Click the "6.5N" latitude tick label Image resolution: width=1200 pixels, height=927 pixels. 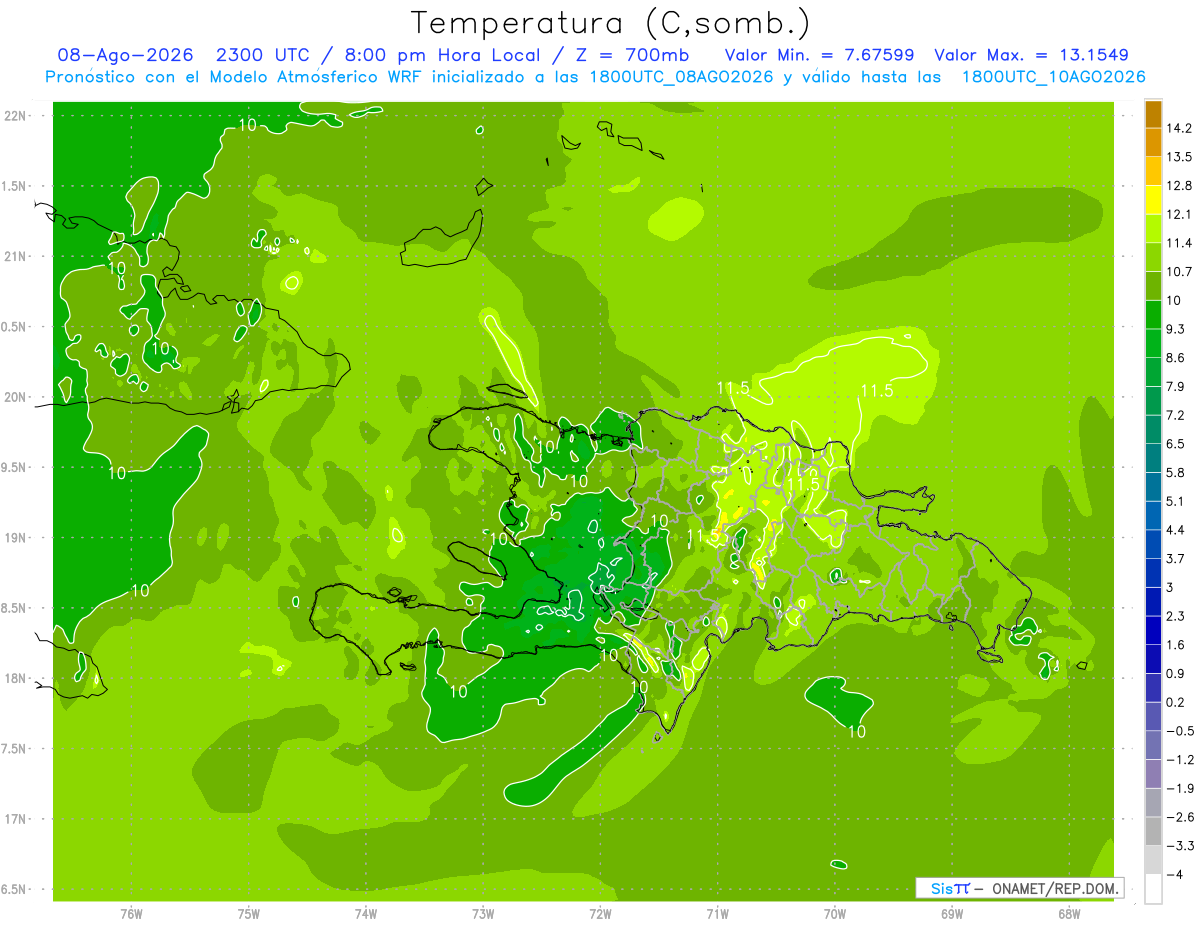[x=14, y=890]
